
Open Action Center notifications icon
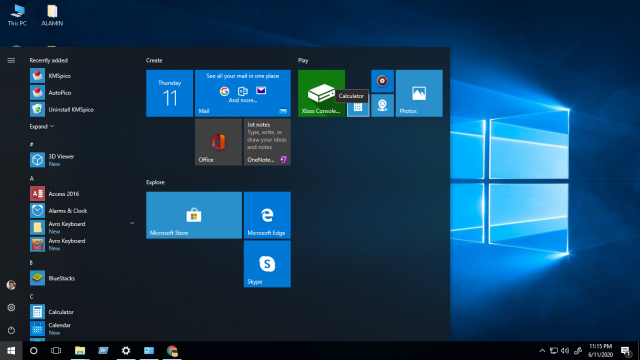tap(626, 351)
